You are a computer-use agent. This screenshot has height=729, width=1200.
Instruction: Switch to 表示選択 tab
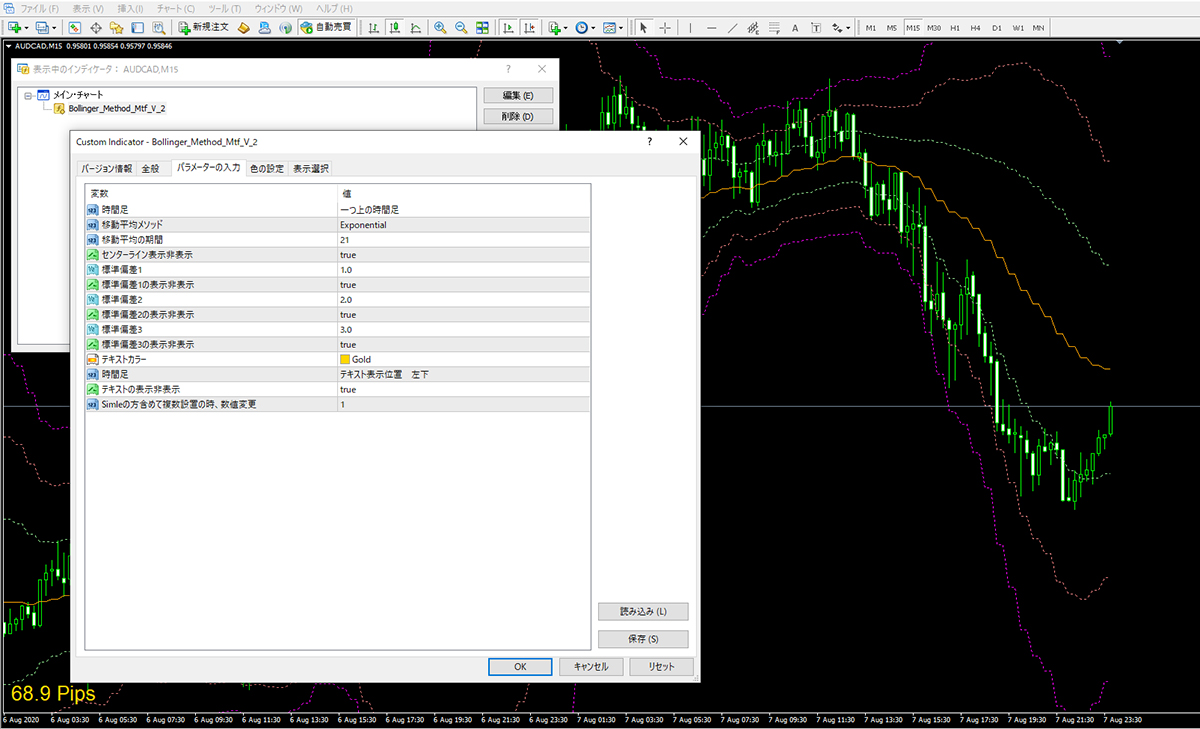[x=310, y=168]
